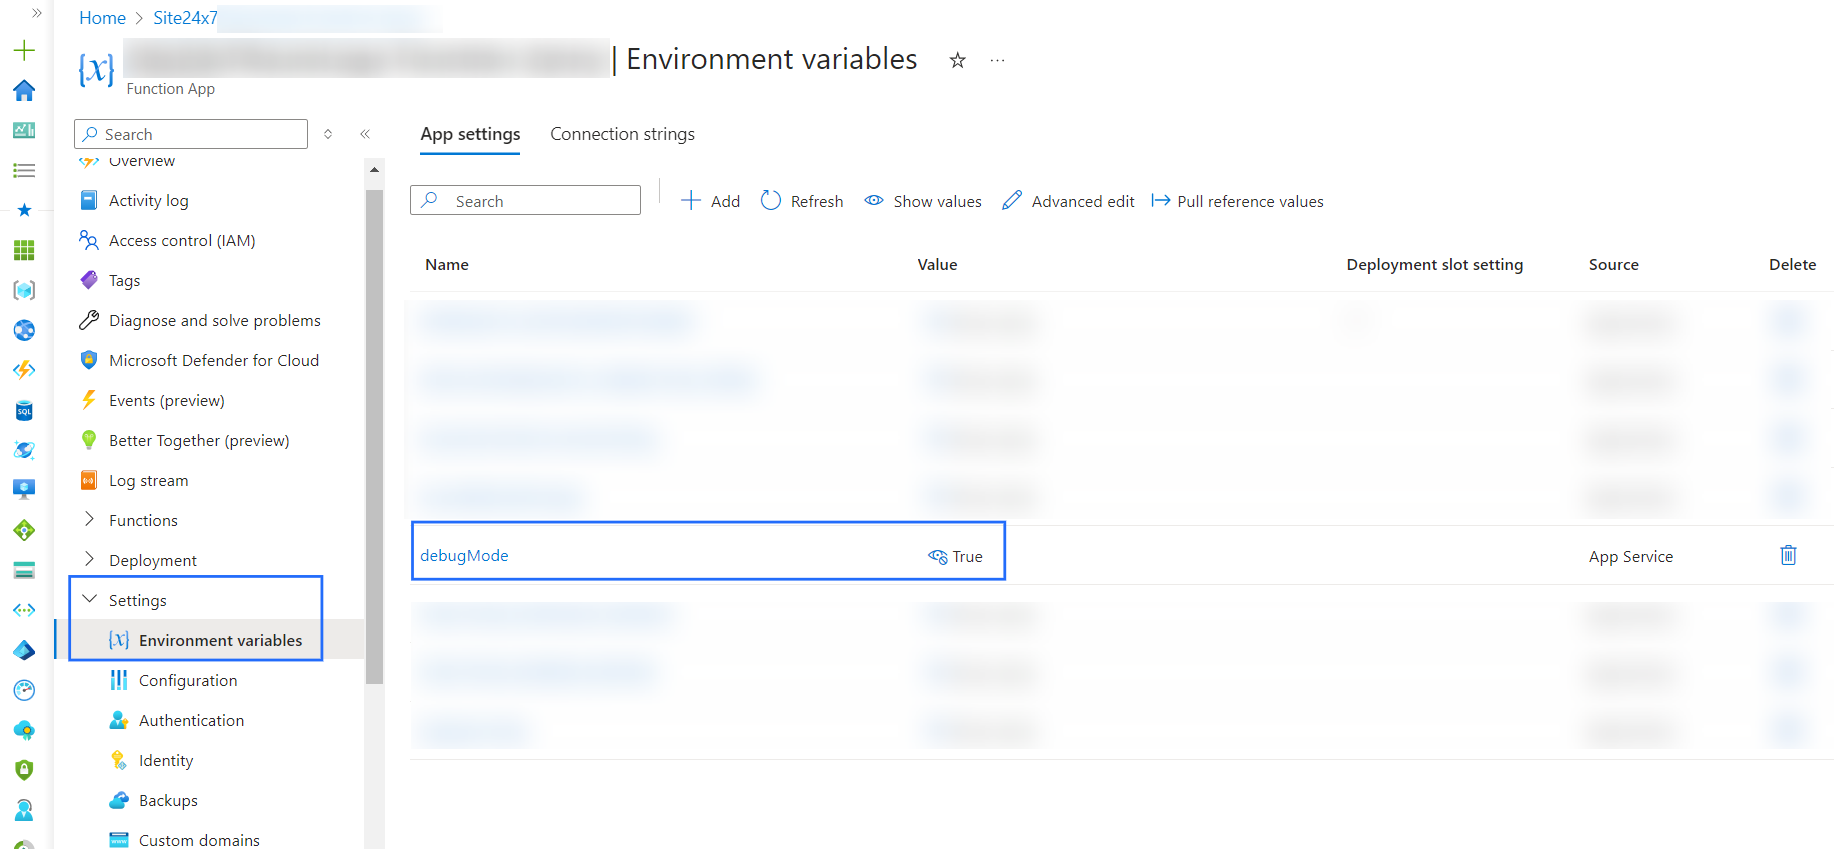
Task: Click the sidebar vertical scrollbar
Action: 374,430
